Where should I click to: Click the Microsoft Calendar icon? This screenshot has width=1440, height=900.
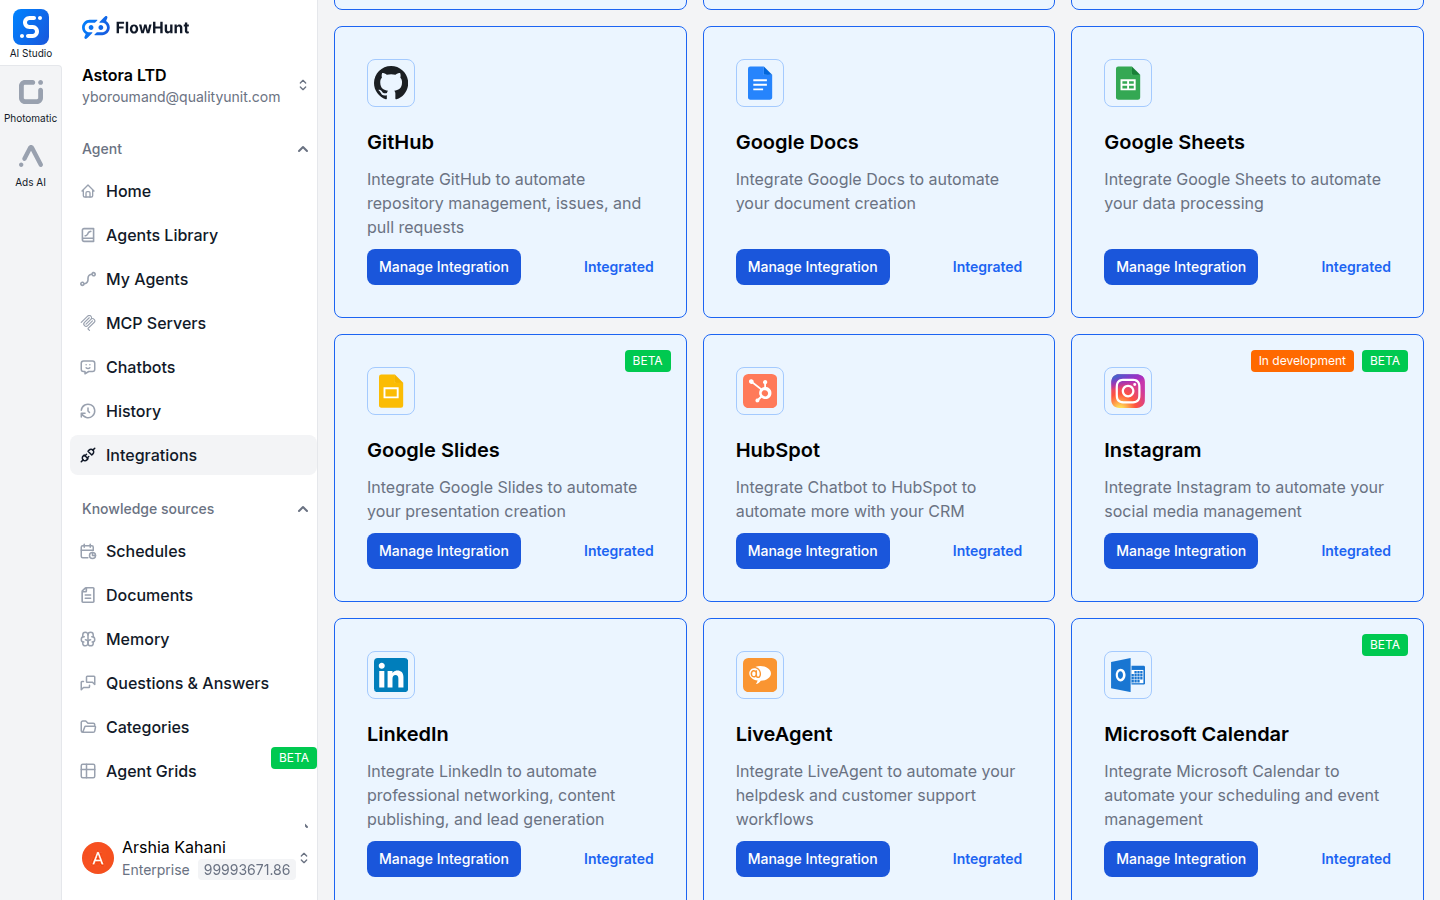click(1127, 675)
